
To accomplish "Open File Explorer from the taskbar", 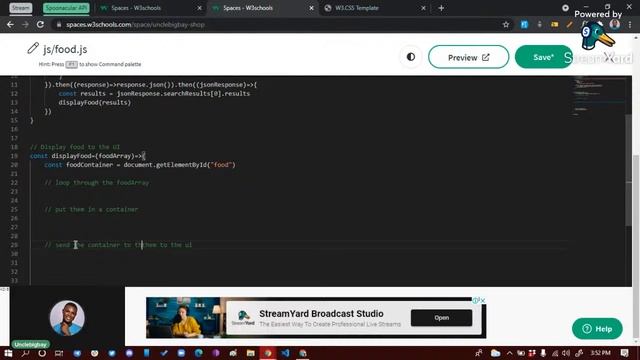I will pyautogui.click(x=251, y=353).
